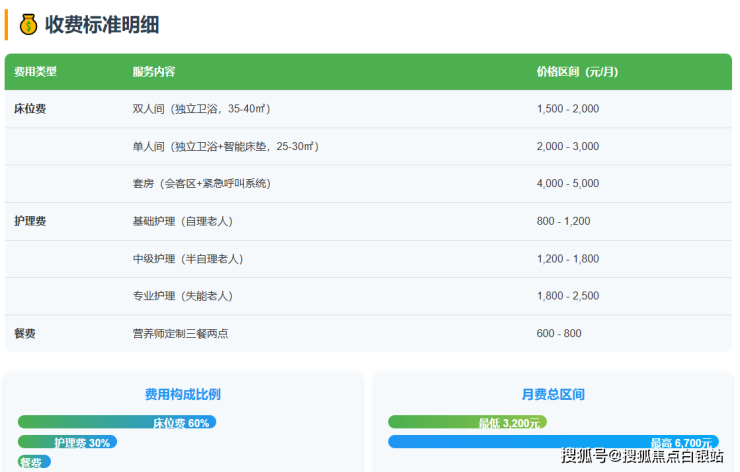The width and height of the screenshot is (740, 472).
Task: Click the 月费总区间 card title
Action: click(553, 394)
